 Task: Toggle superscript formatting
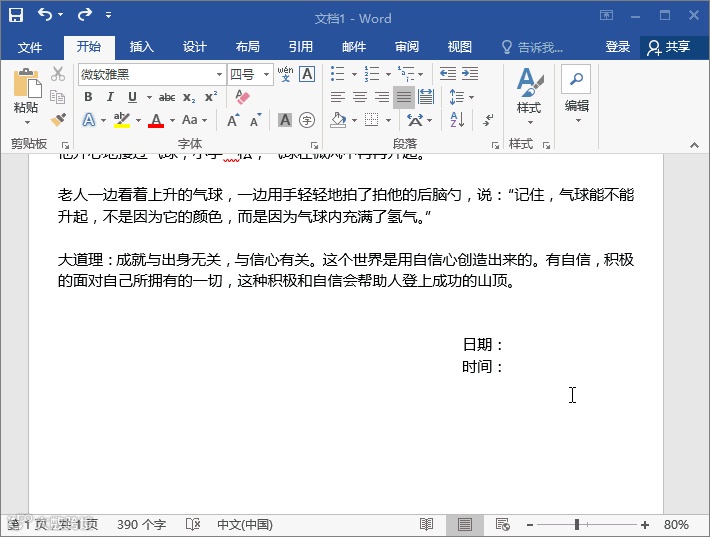tap(211, 97)
